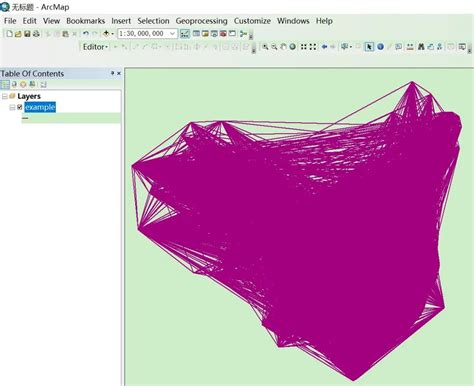The width and height of the screenshot is (474, 386).
Task: Select the Pan hand tool
Action: coord(283,47)
